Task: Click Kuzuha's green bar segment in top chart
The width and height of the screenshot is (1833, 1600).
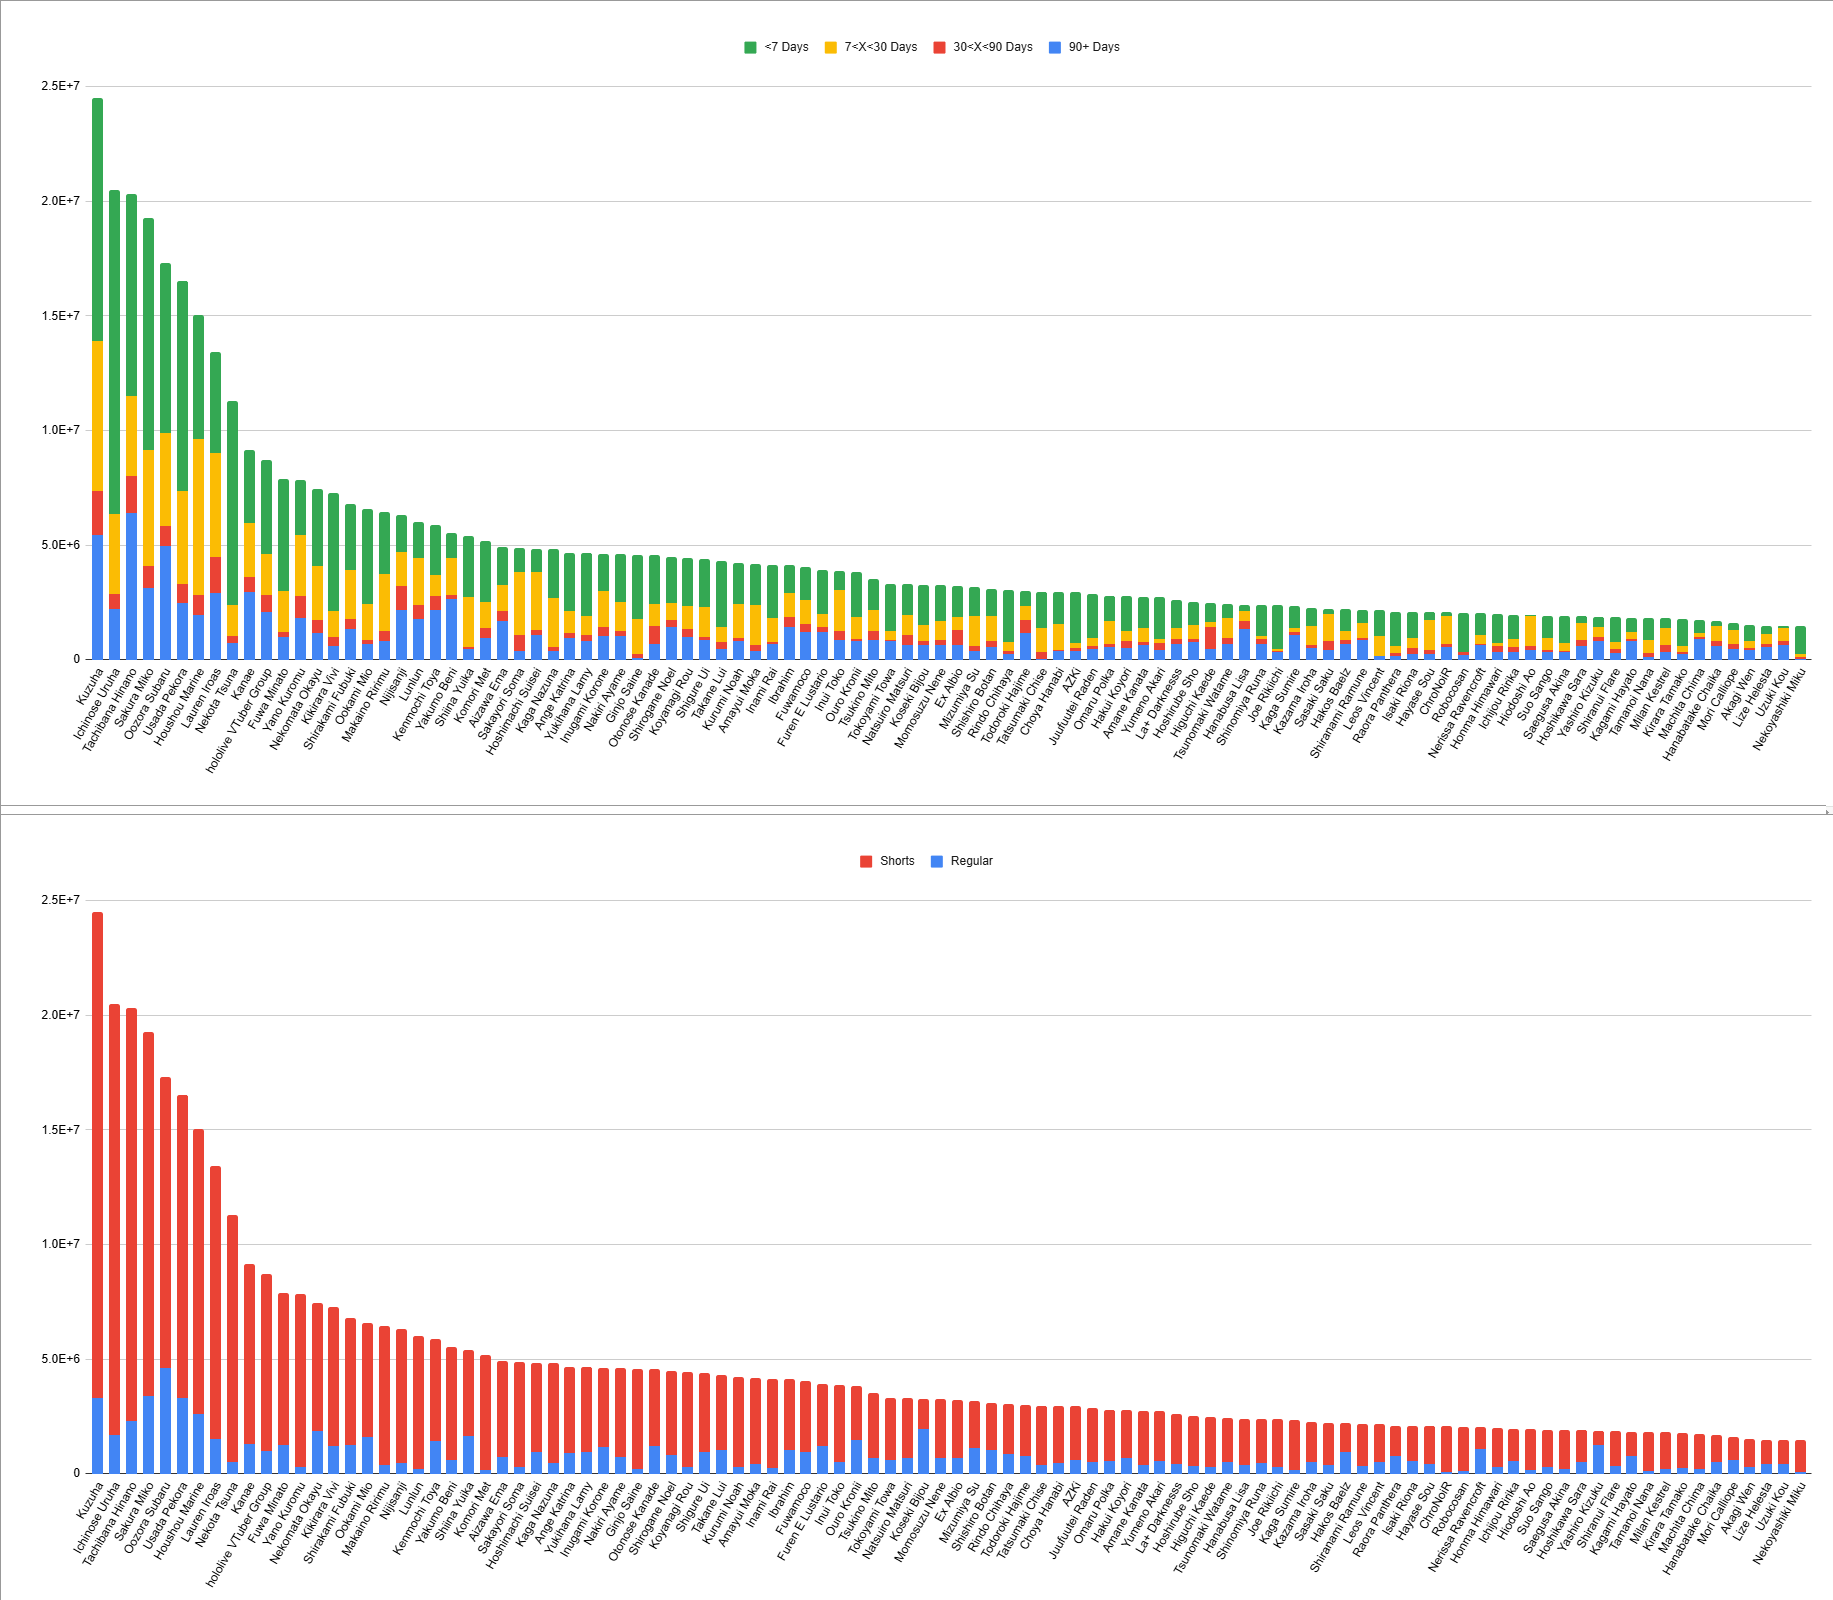Action: pos(97,220)
